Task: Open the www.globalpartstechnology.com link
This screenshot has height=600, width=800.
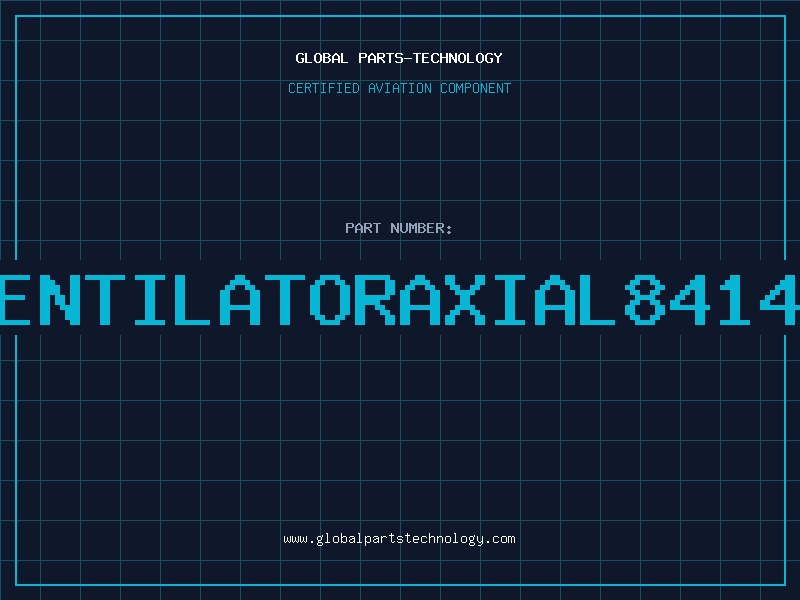Action: point(399,539)
